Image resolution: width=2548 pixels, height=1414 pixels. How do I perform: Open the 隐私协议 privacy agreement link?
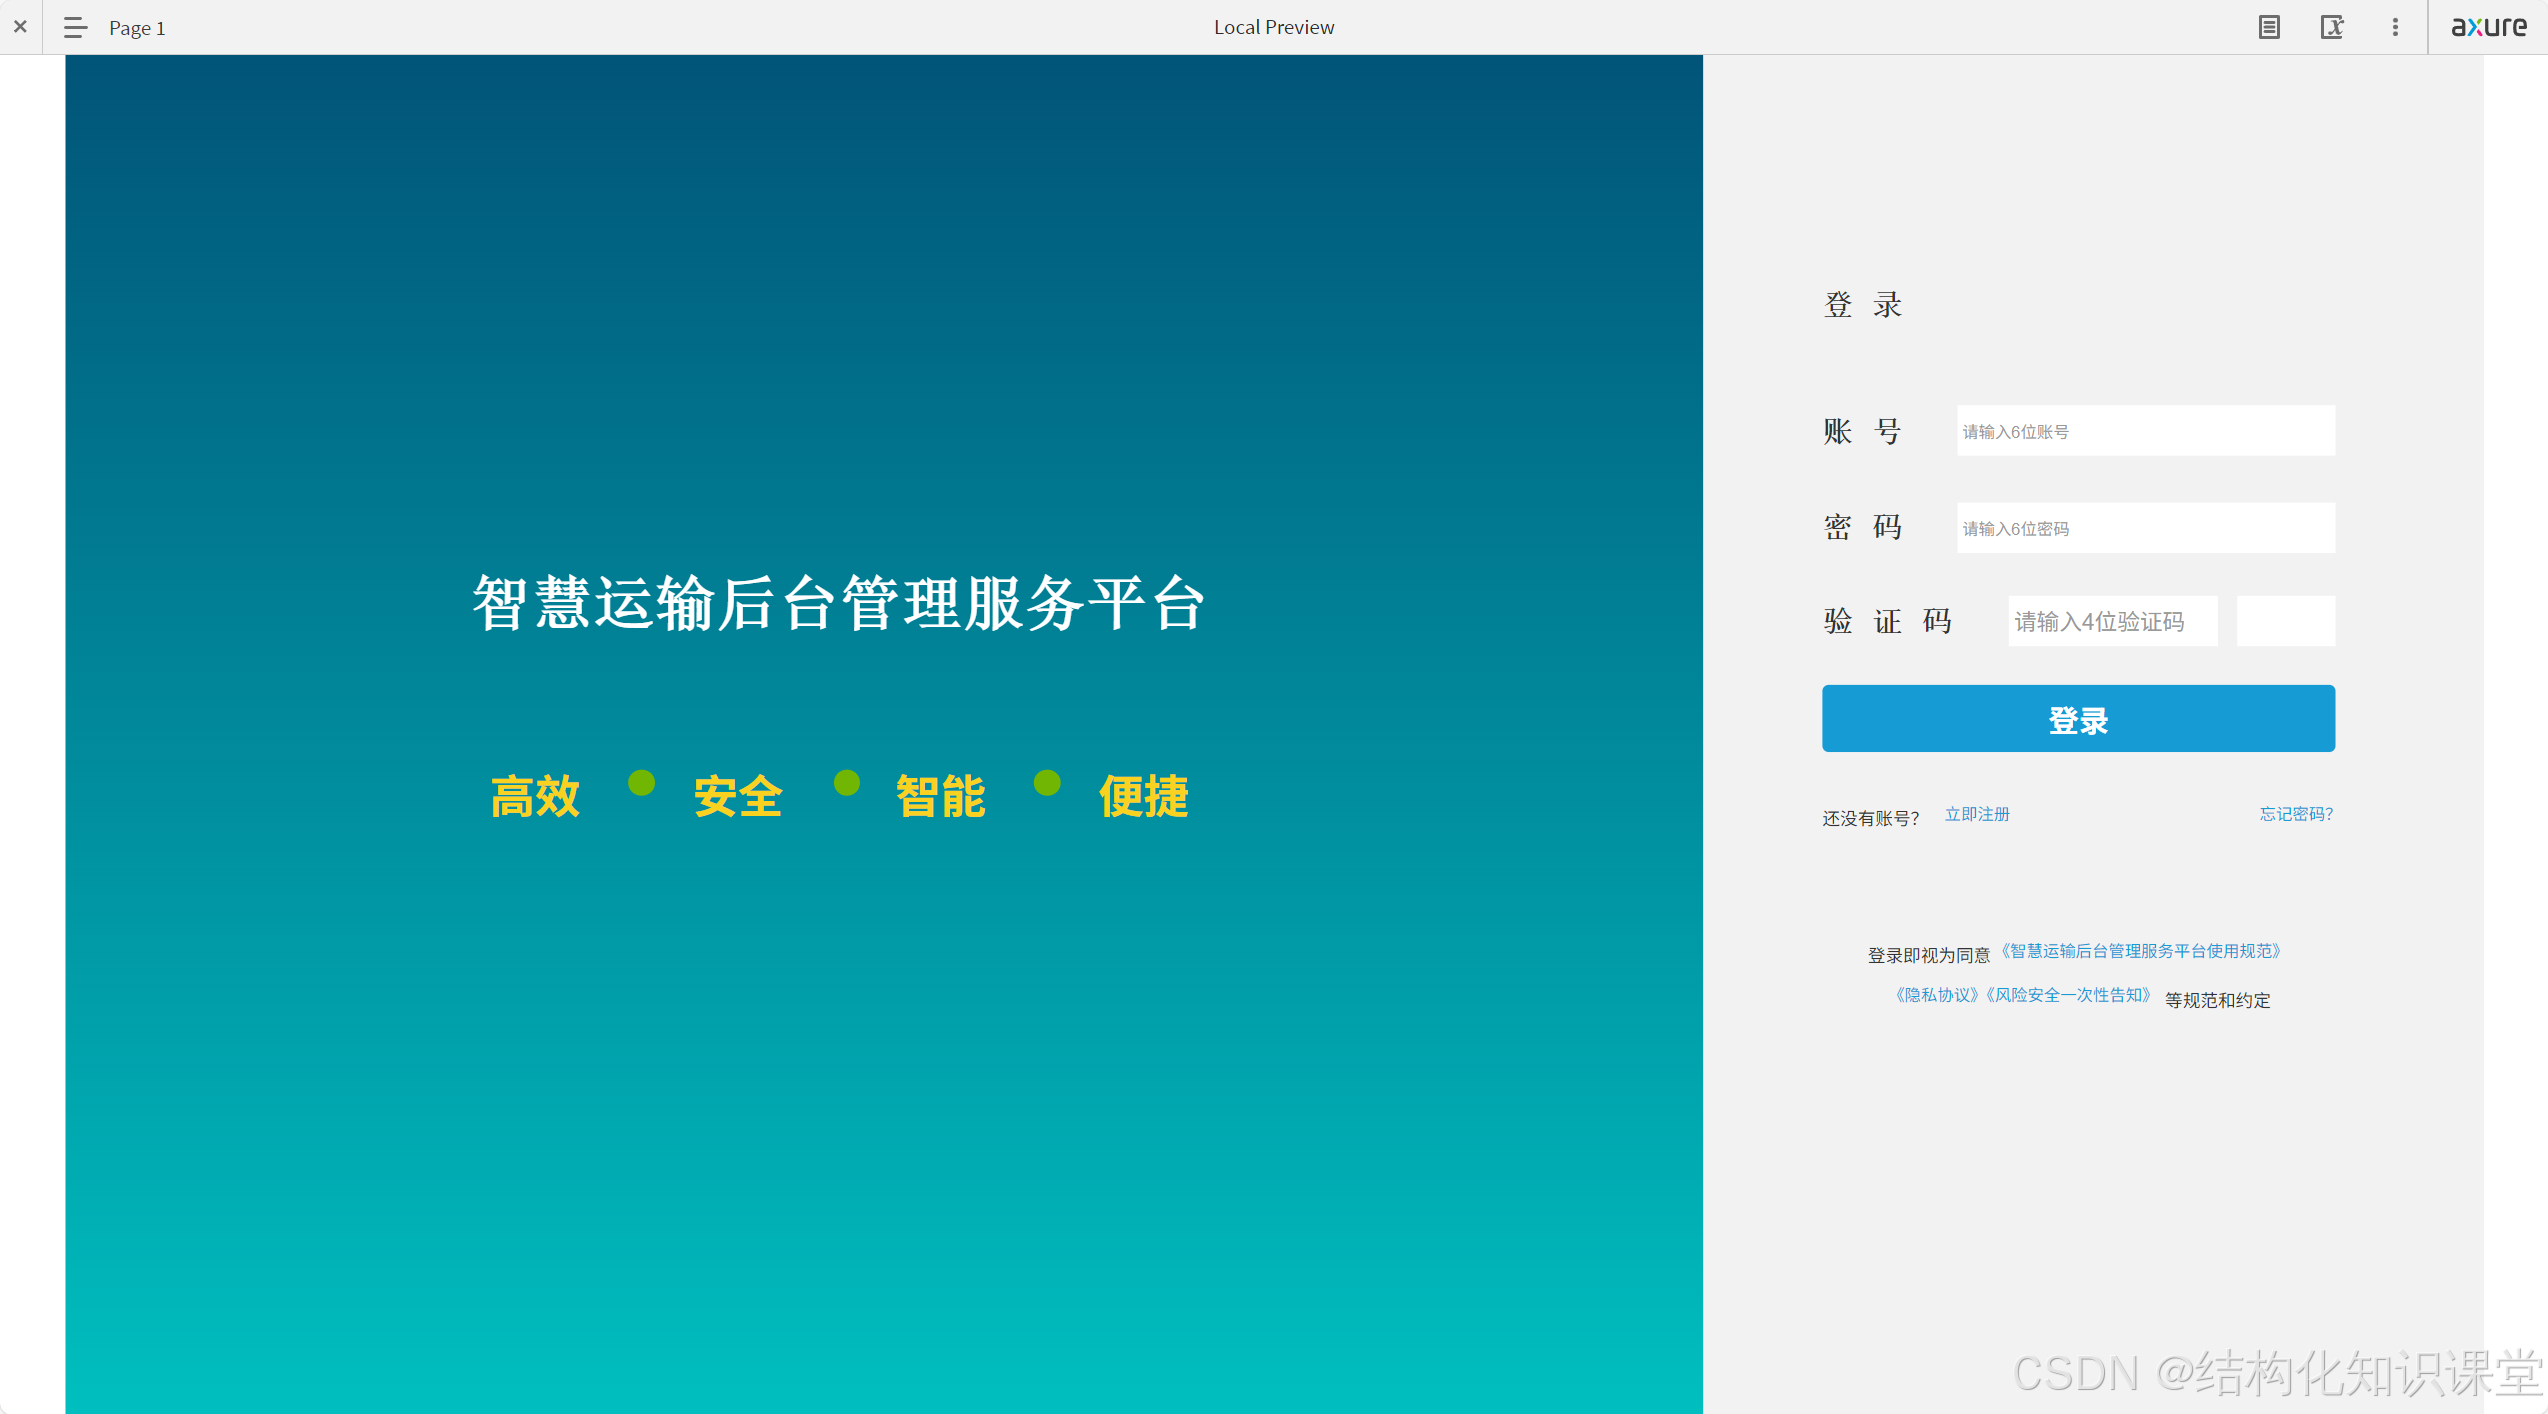click(x=1936, y=995)
